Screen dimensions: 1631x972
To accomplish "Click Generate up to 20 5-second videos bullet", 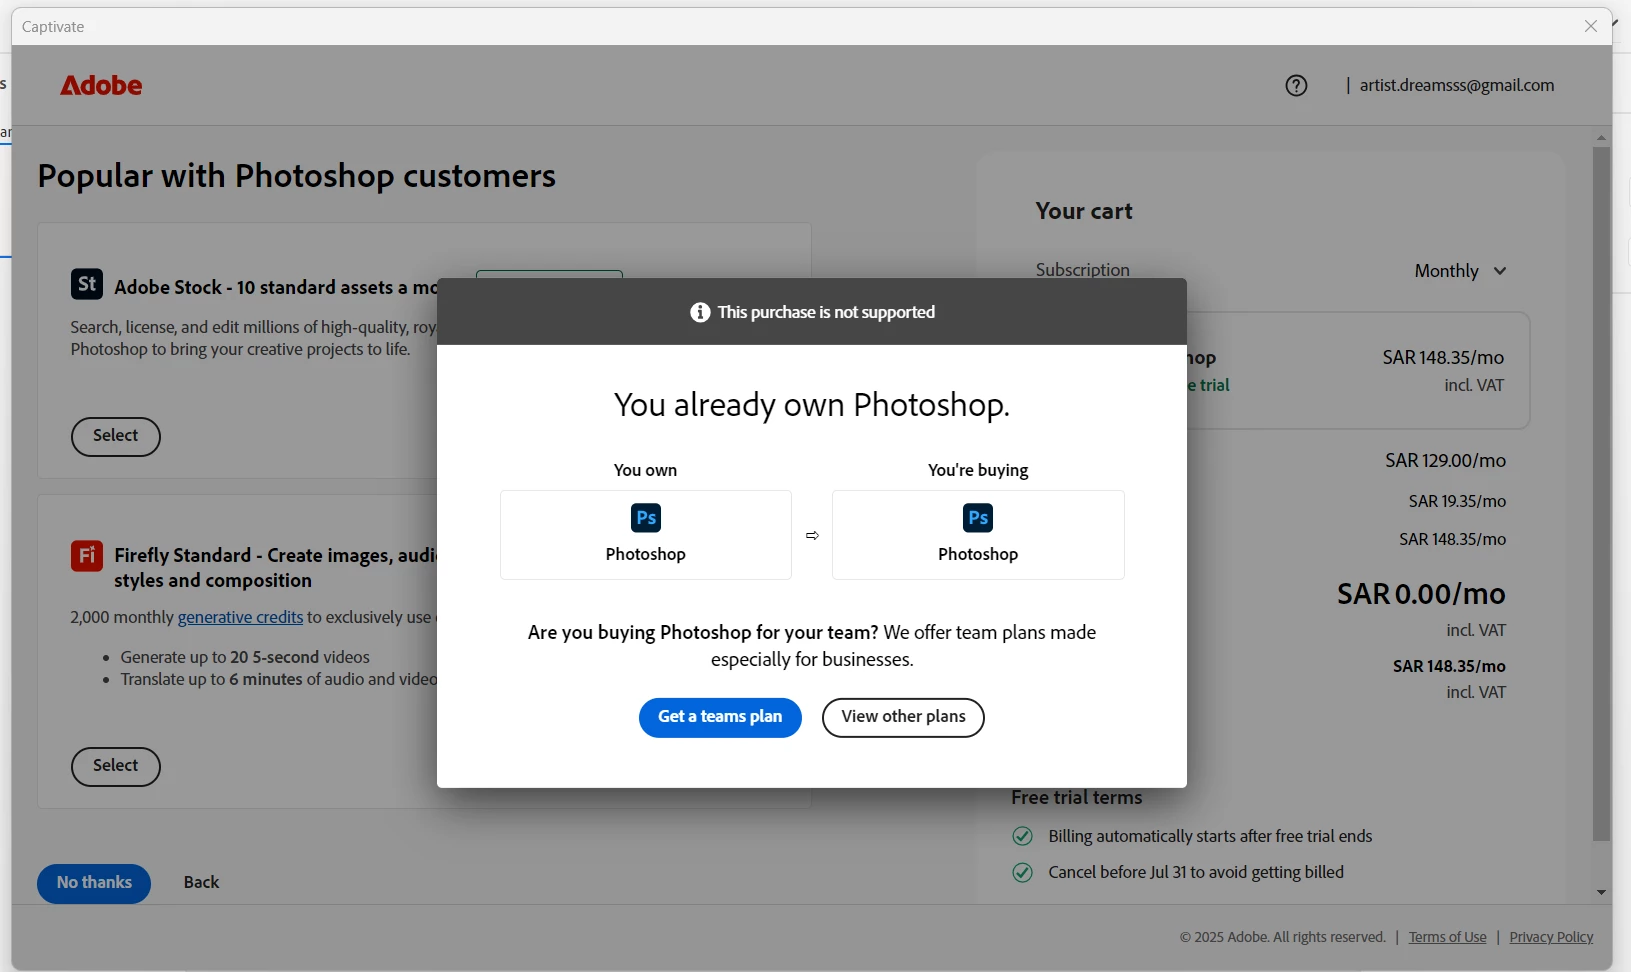I will point(245,657).
